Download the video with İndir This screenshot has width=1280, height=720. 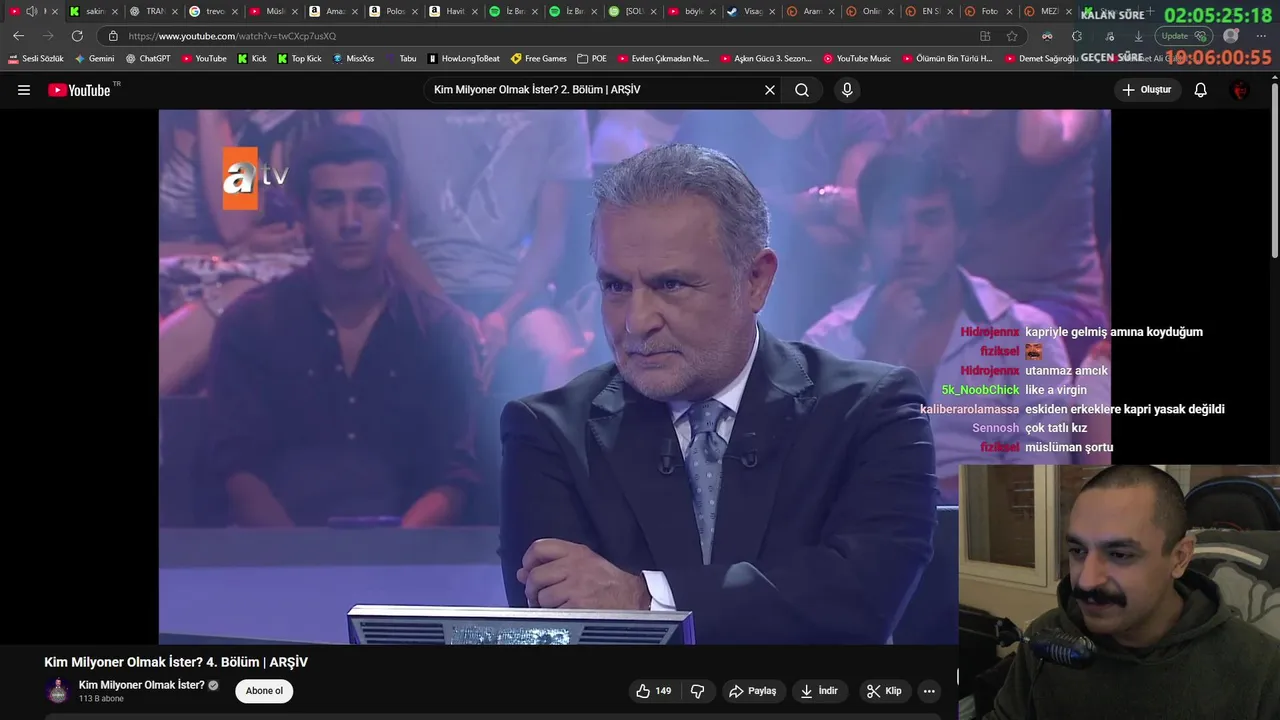[x=819, y=691]
